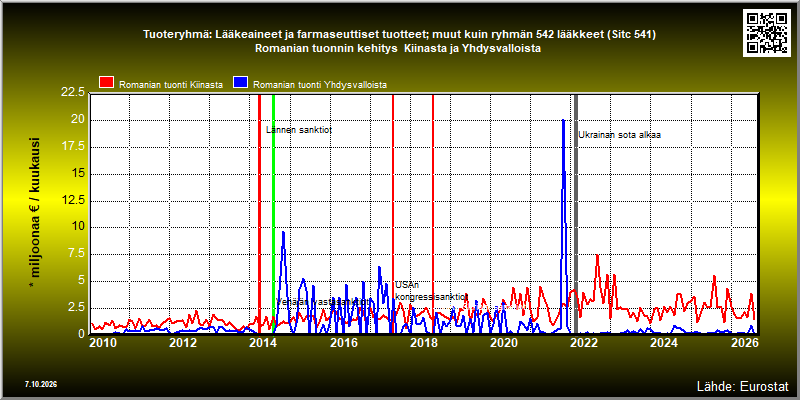Select legend text Romanian tuonti Yhdysvalloista

tap(320, 85)
